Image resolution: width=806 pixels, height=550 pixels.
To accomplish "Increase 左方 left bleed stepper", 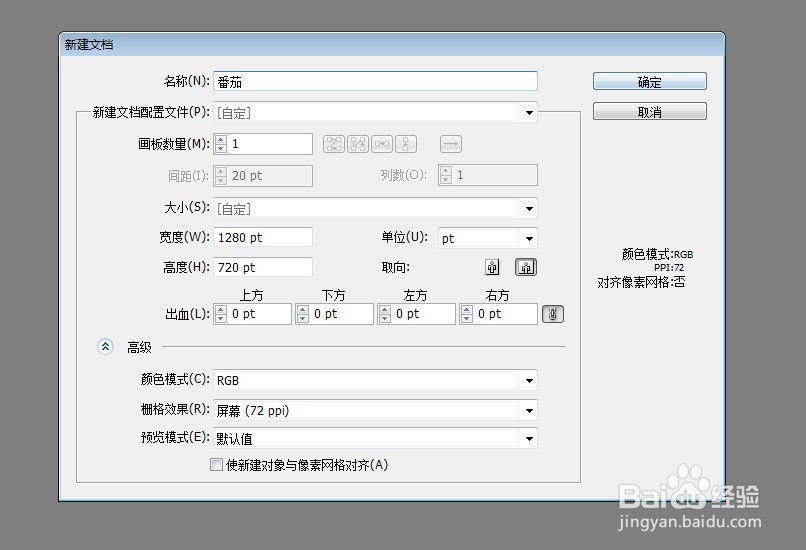I will click(385, 310).
